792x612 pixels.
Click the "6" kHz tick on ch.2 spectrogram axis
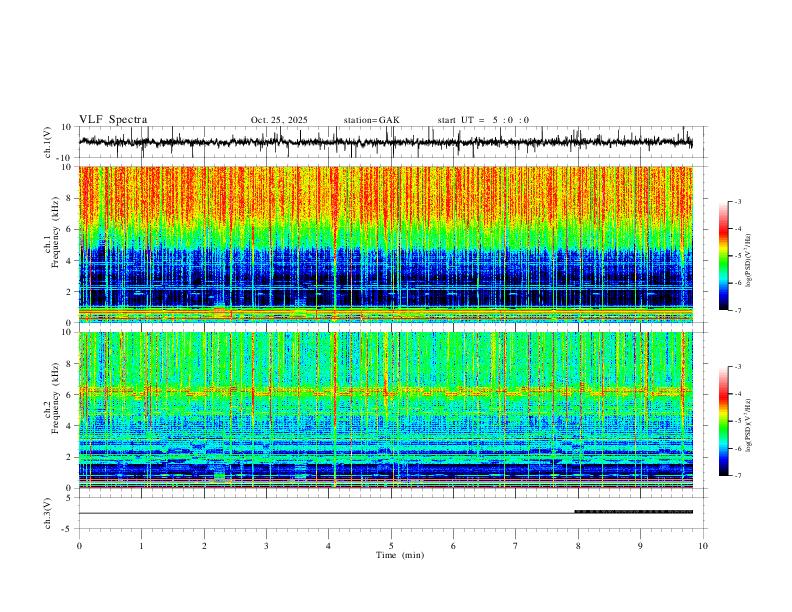coord(70,394)
